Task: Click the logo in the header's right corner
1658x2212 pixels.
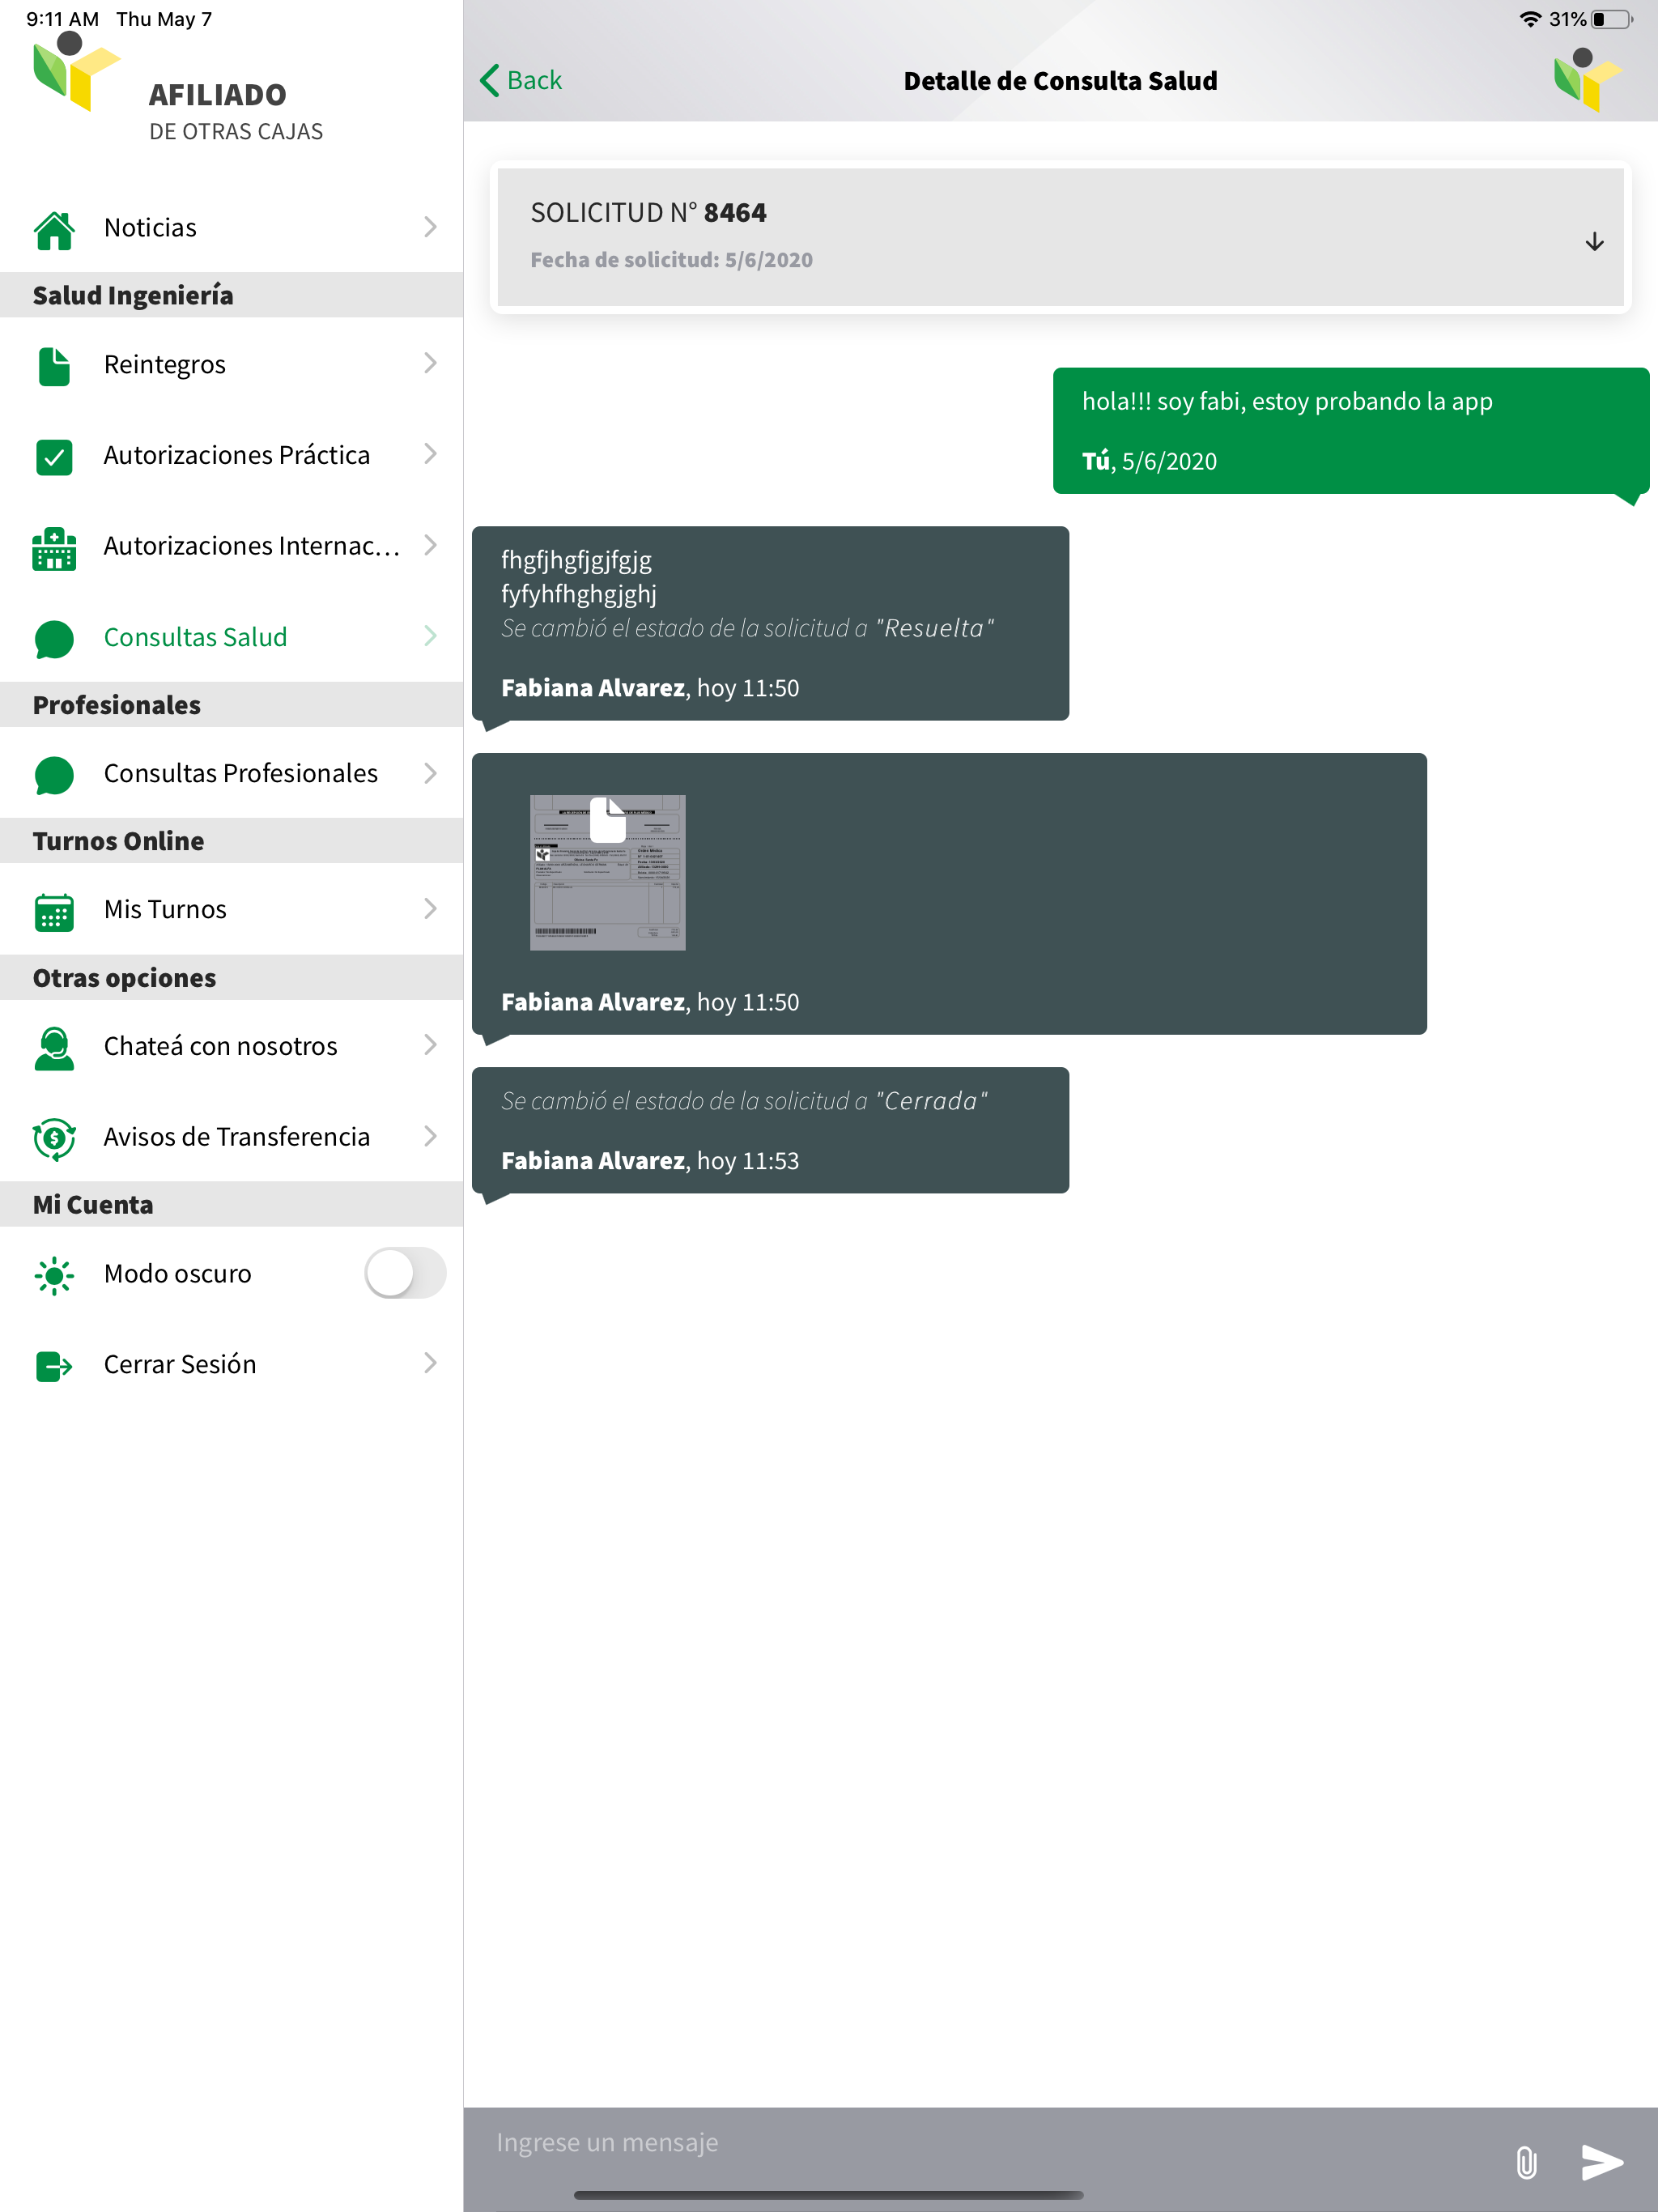Action: point(1587,79)
